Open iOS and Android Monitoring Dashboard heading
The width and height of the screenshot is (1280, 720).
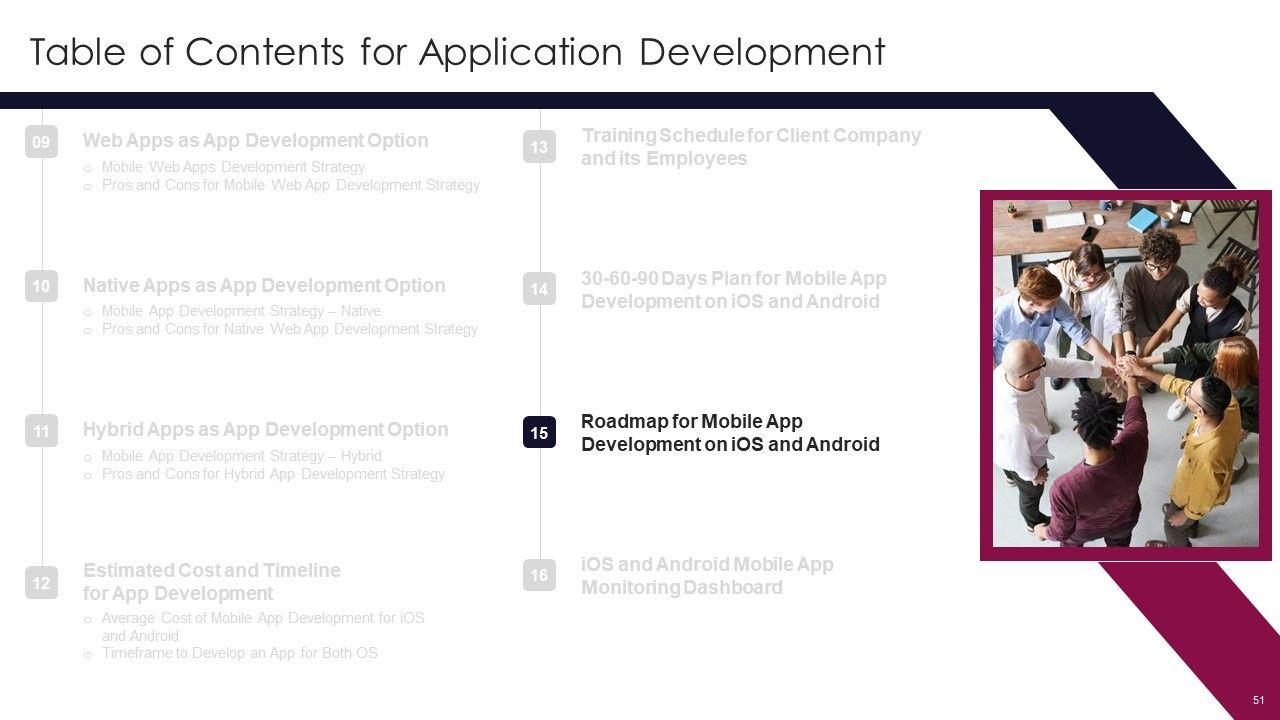tap(707, 576)
